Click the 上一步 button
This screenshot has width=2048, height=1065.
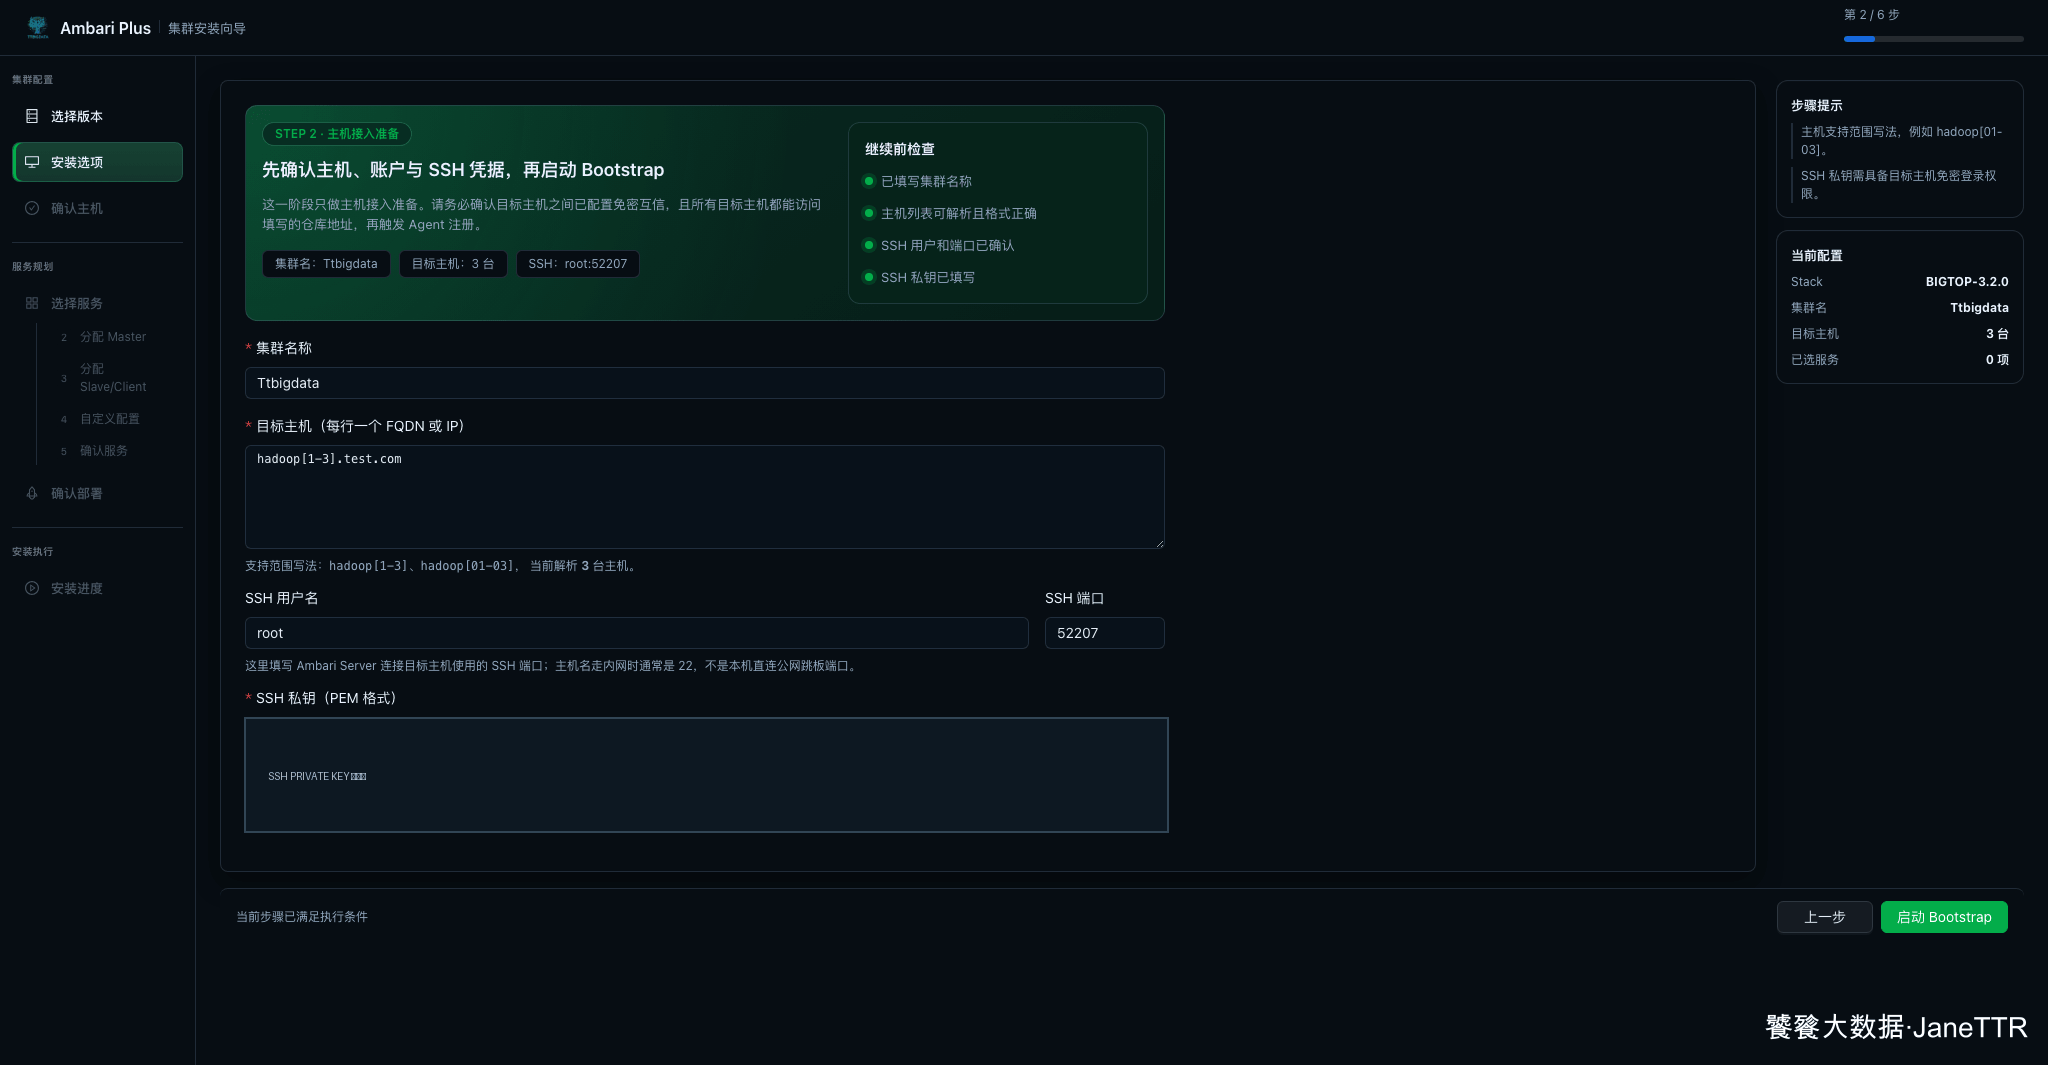[1824, 917]
